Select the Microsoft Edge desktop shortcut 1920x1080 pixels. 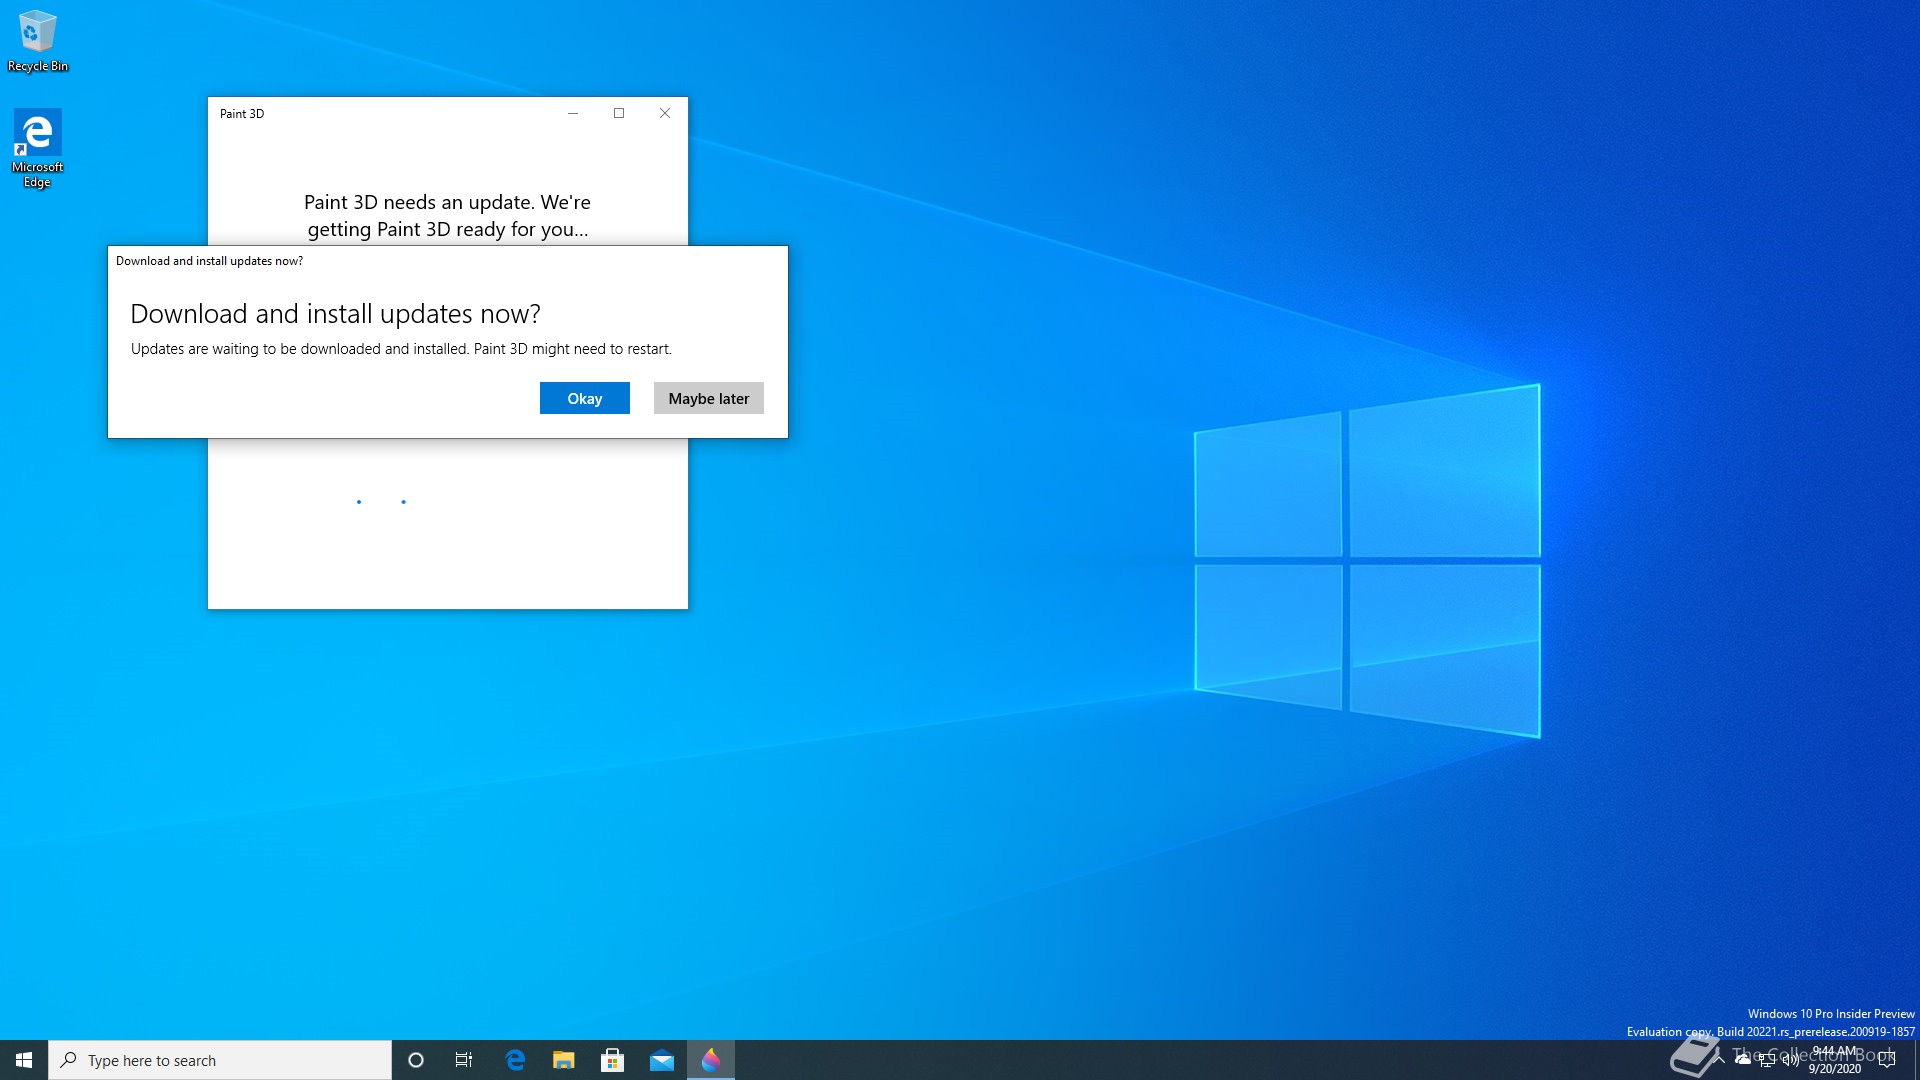tap(37, 148)
